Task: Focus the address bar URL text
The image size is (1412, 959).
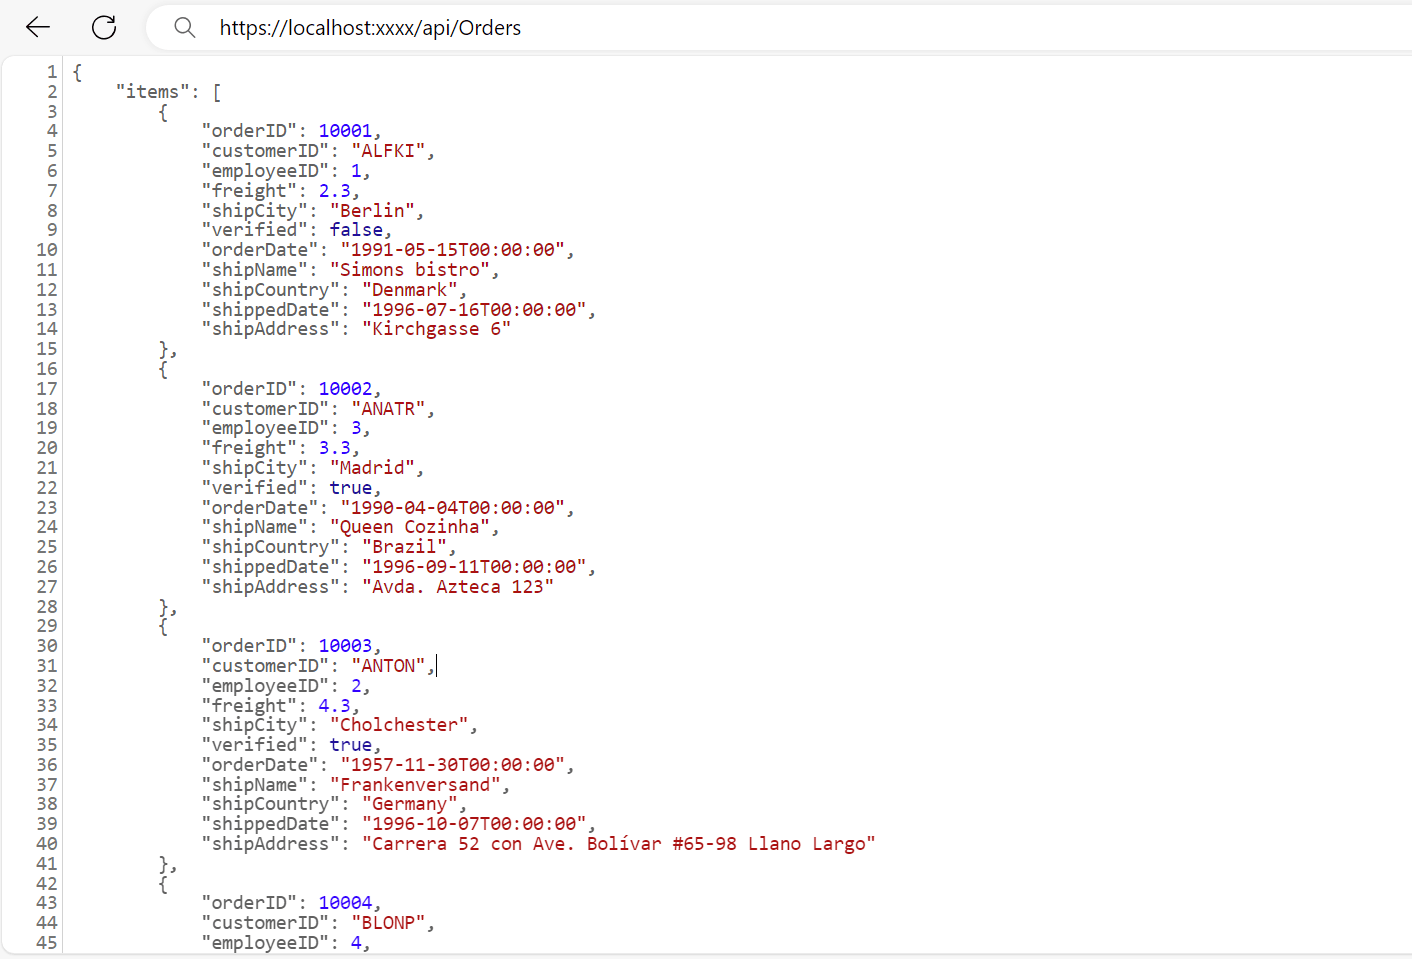Action: coord(370,28)
